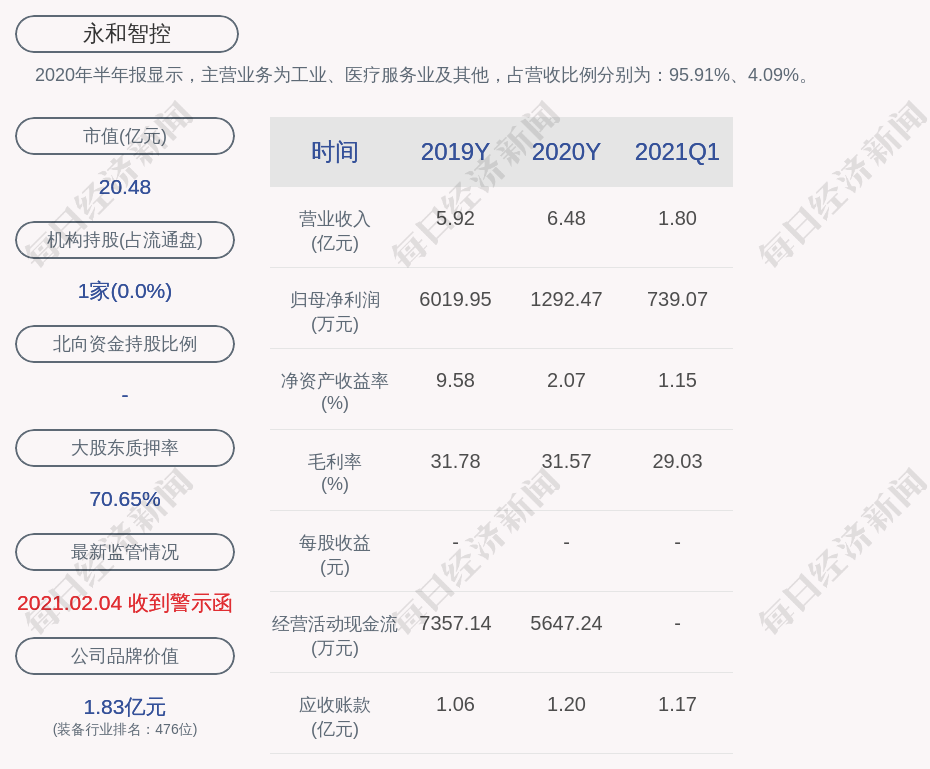Select the red 2021.02.04 收到警示函 notice

[x=125, y=604]
